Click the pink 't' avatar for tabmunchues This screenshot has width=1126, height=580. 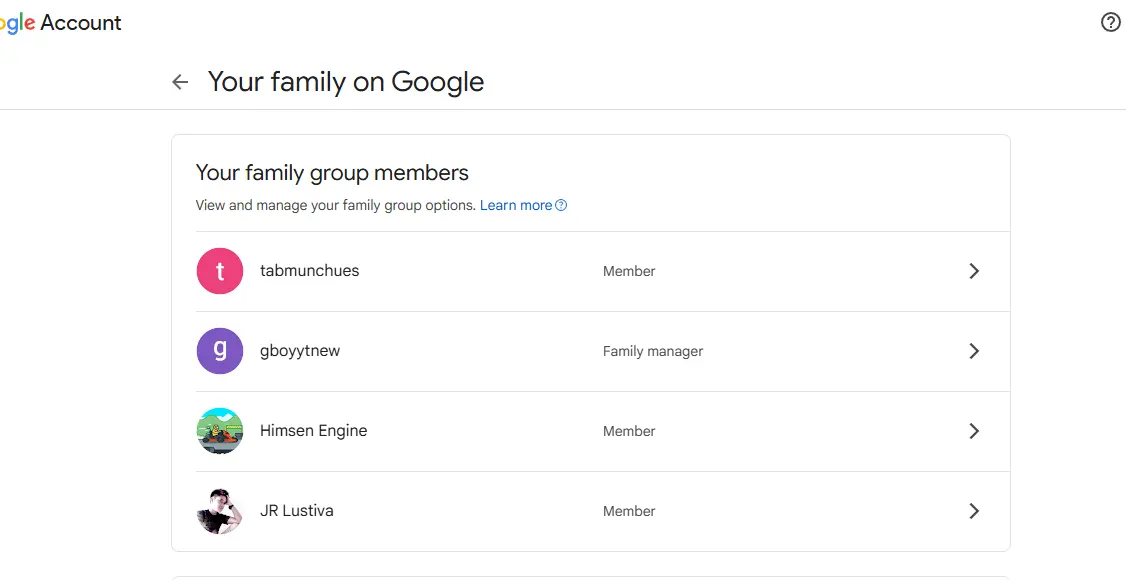click(x=220, y=271)
